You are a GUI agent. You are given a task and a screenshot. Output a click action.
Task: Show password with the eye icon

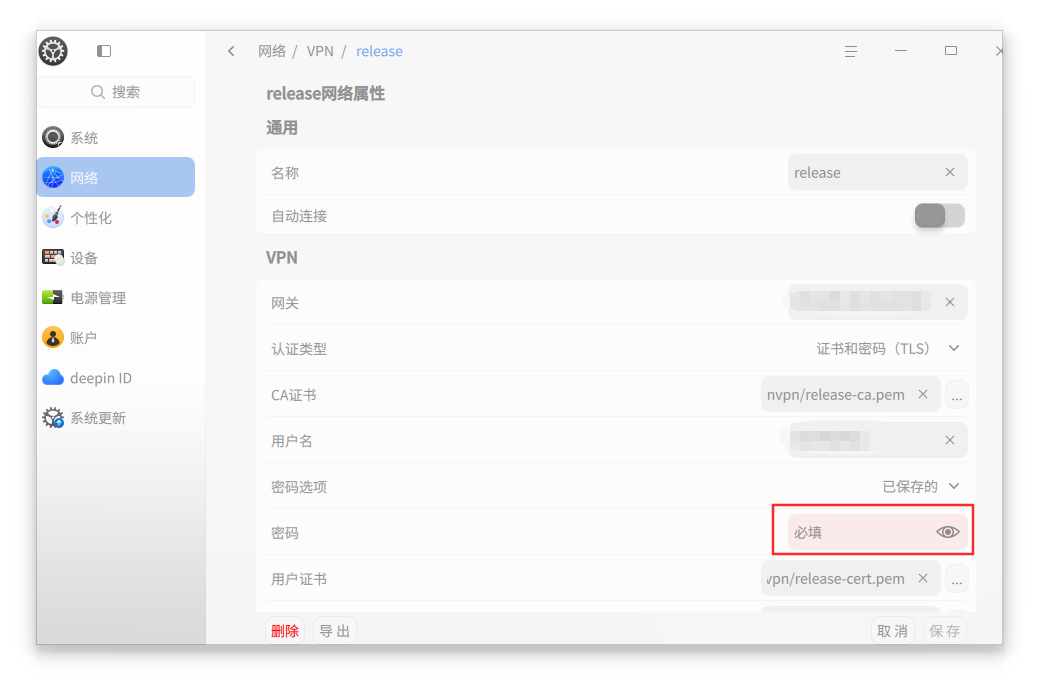pos(948,532)
